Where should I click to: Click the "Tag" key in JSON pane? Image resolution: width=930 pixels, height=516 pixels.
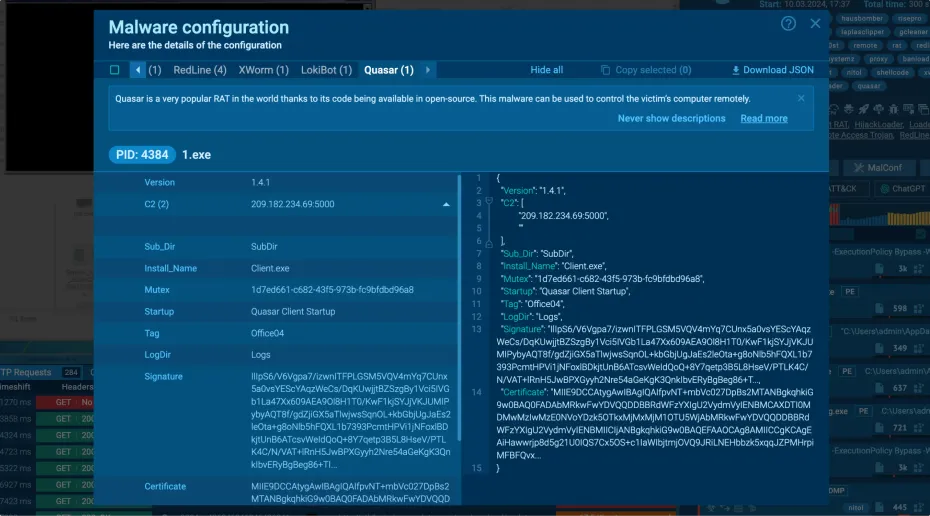pos(510,304)
